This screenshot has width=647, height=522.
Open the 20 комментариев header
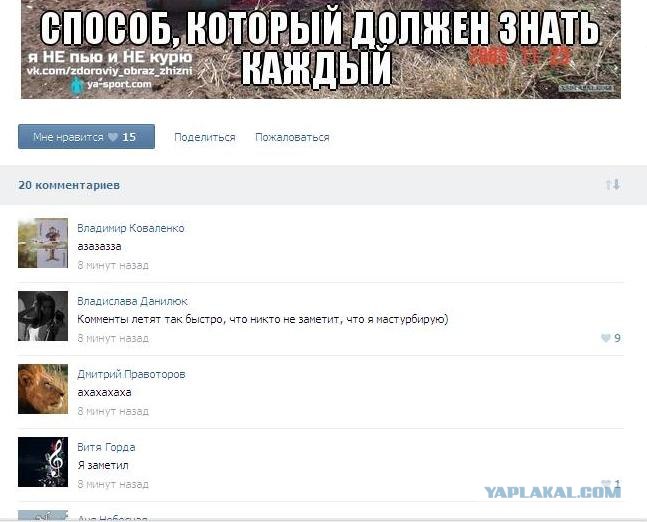pyautogui.click(x=69, y=185)
